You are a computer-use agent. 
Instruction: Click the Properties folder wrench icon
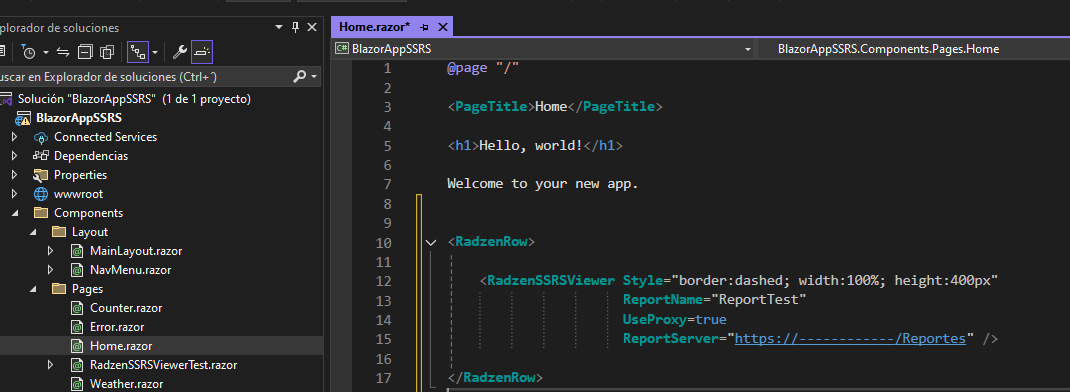tap(41, 175)
